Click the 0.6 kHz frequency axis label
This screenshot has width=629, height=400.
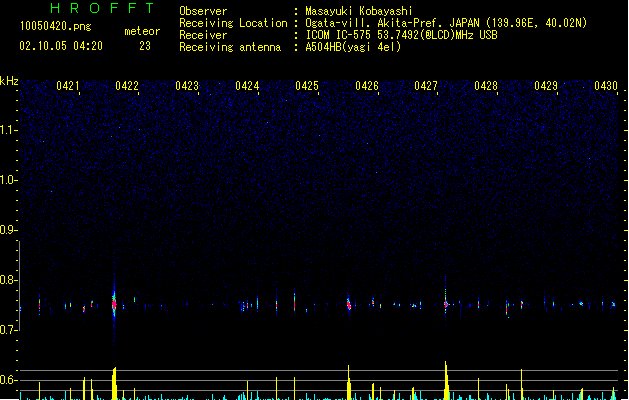point(8,380)
